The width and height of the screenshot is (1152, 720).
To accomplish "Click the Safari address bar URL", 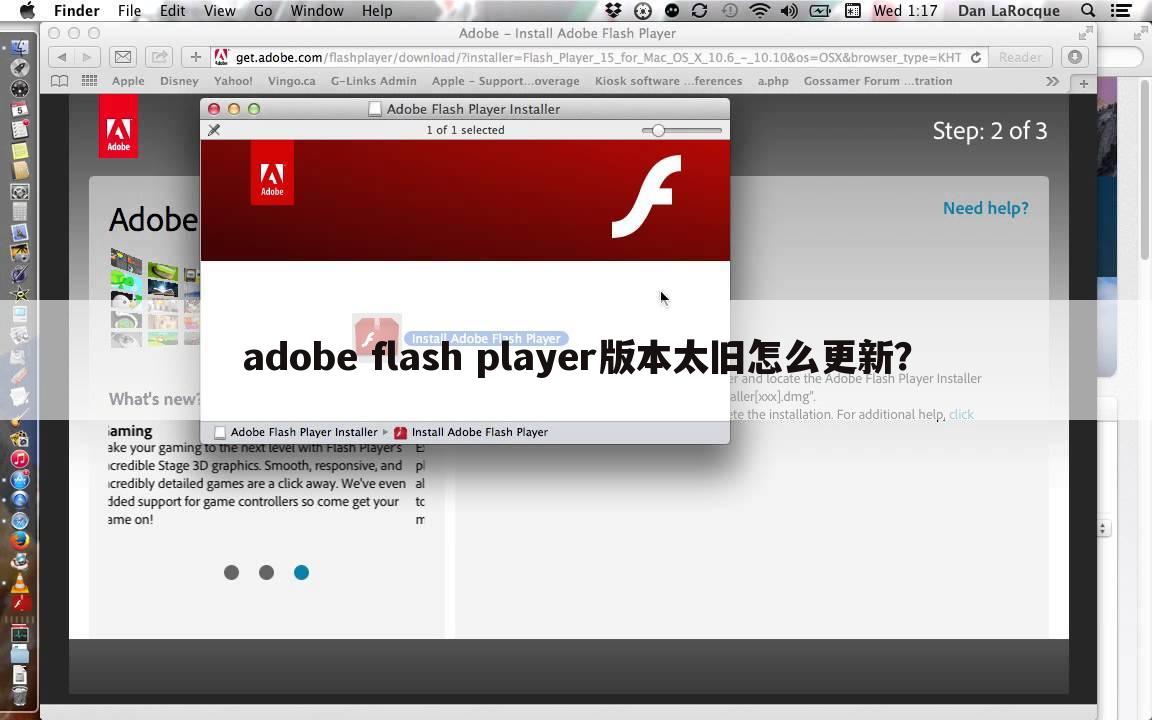I will point(598,57).
